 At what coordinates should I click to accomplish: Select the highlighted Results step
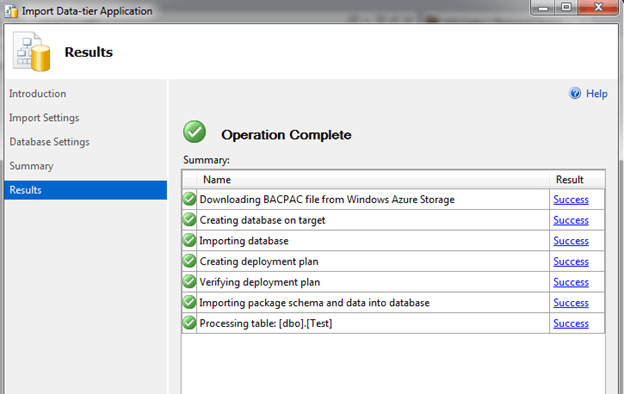pos(86,190)
